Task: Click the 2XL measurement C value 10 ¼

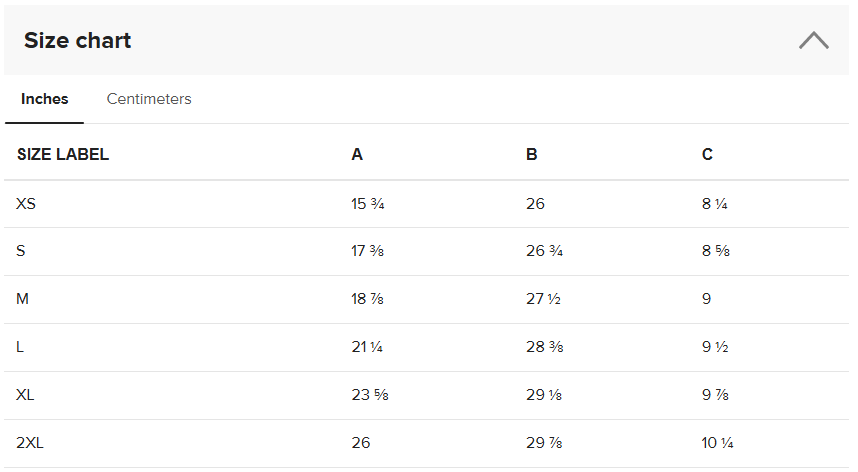Action: tap(718, 443)
